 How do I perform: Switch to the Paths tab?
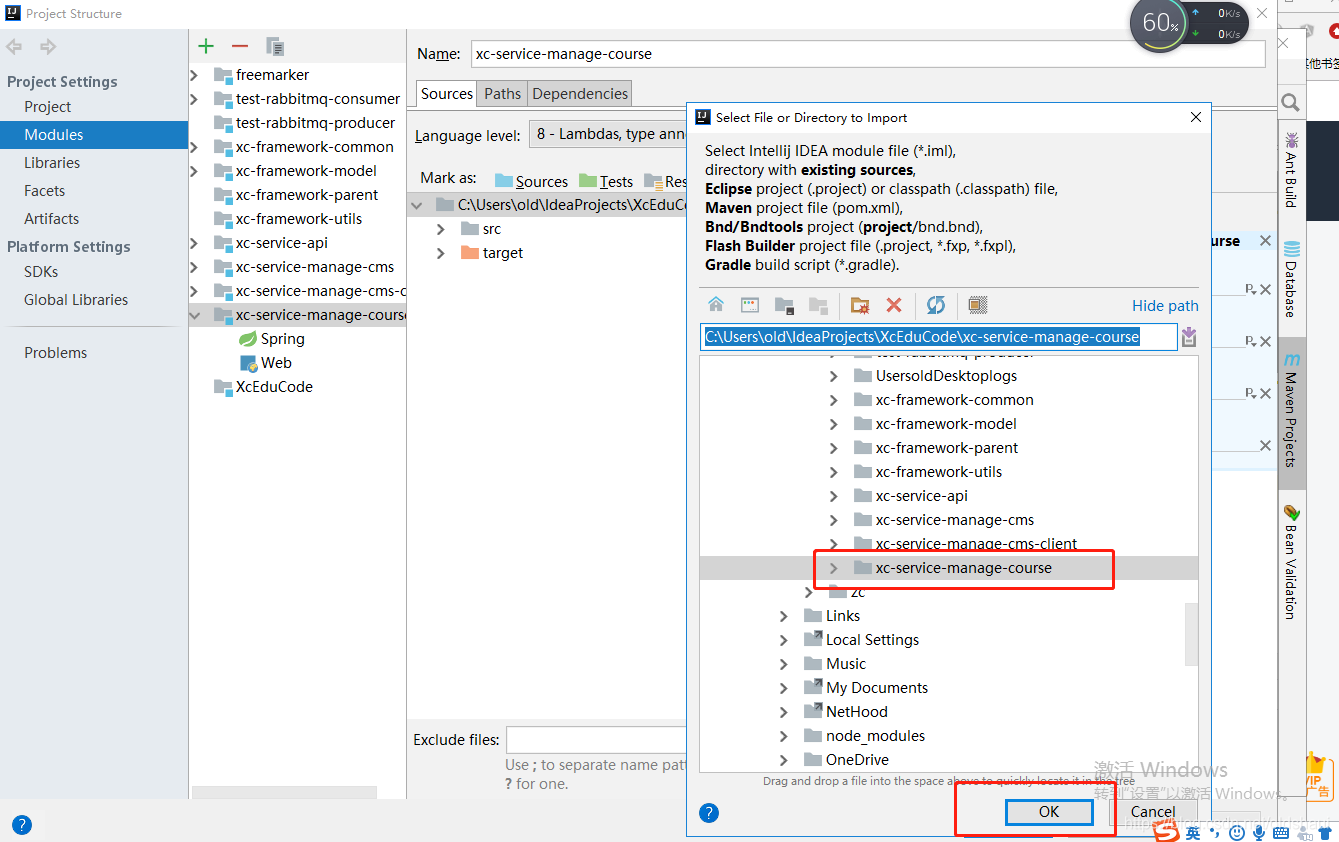point(502,94)
